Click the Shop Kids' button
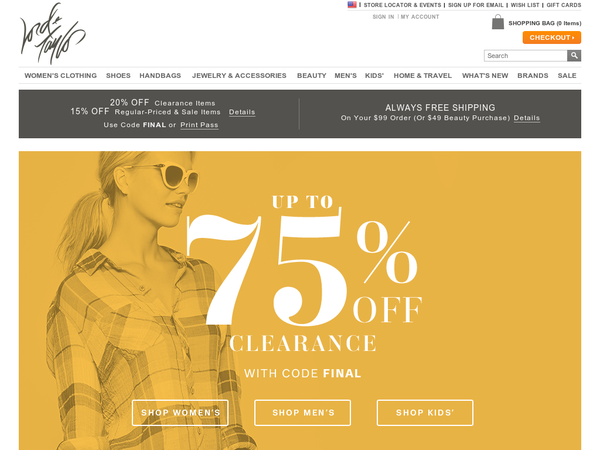The height and width of the screenshot is (450, 600). click(425, 413)
